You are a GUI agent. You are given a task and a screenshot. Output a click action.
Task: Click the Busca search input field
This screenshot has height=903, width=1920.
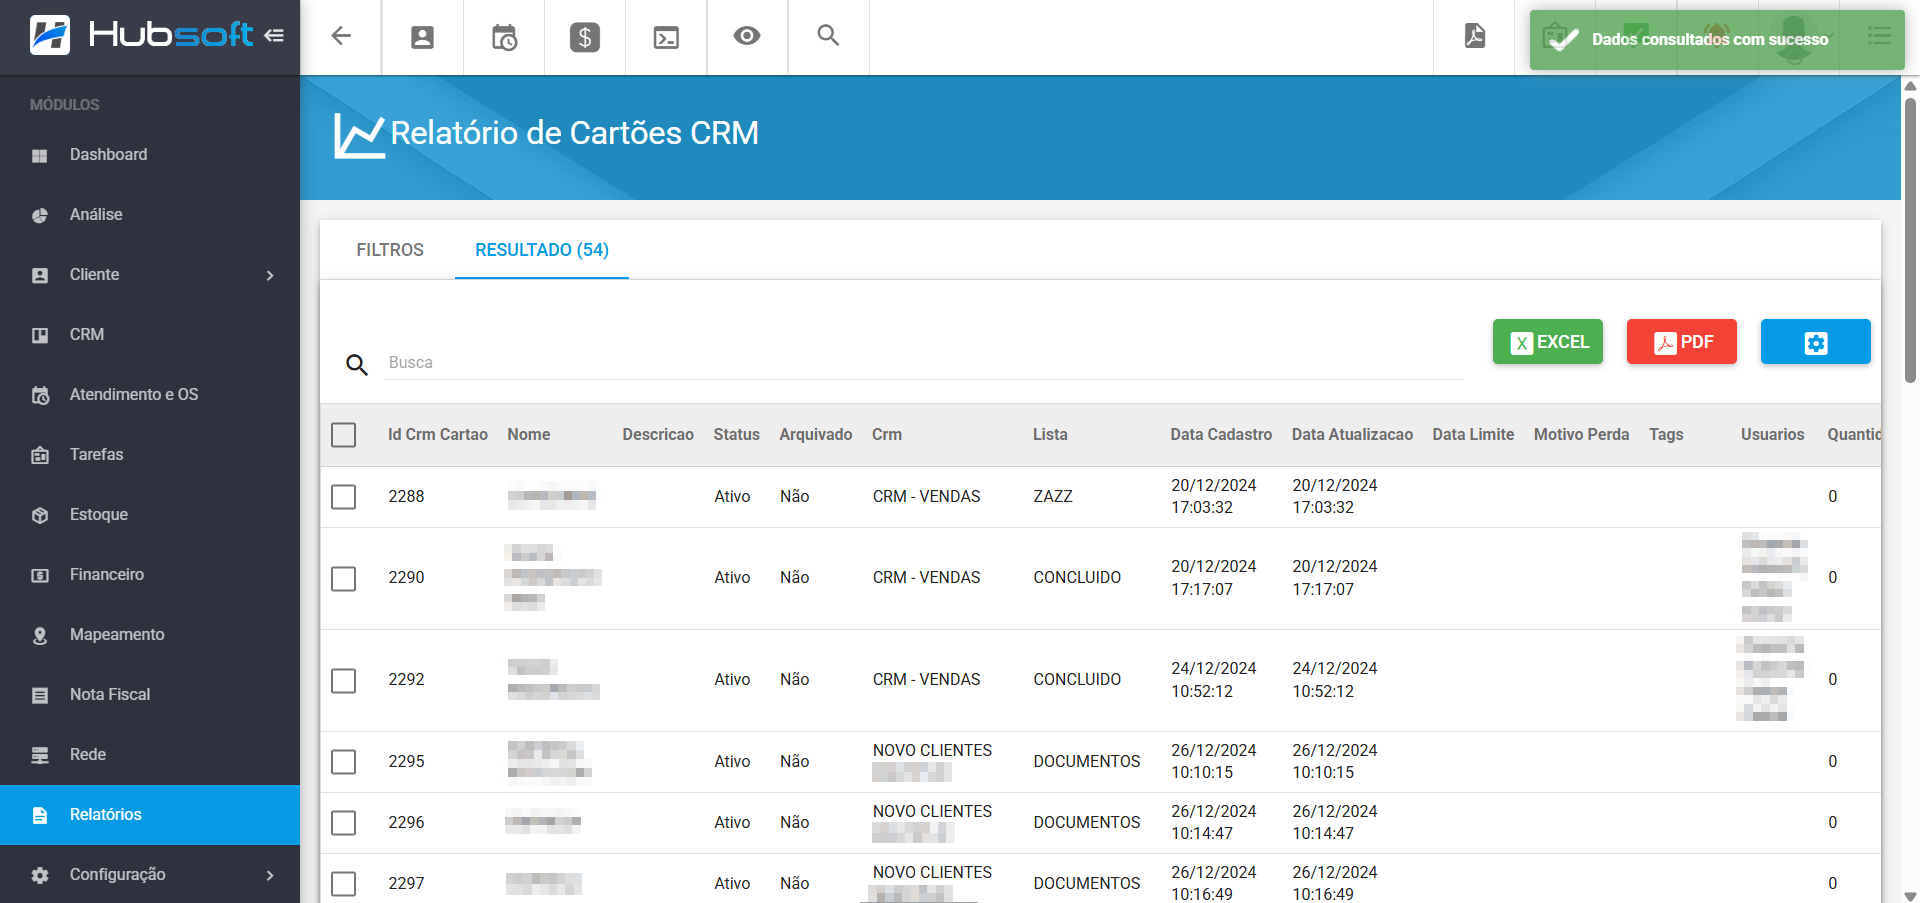920,363
